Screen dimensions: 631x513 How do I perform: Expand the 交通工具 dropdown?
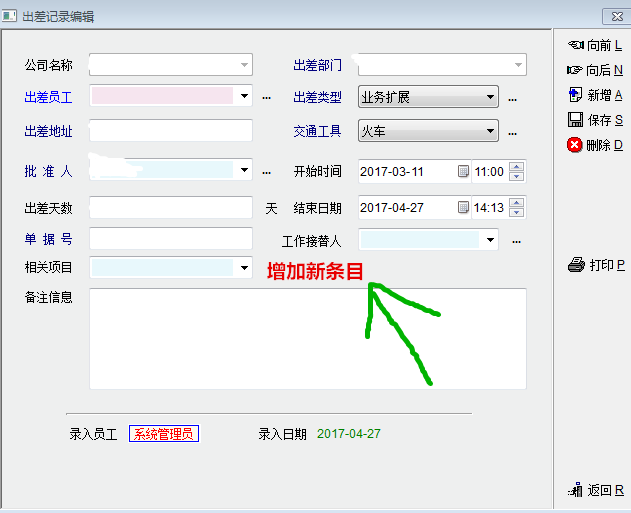(x=490, y=131)
